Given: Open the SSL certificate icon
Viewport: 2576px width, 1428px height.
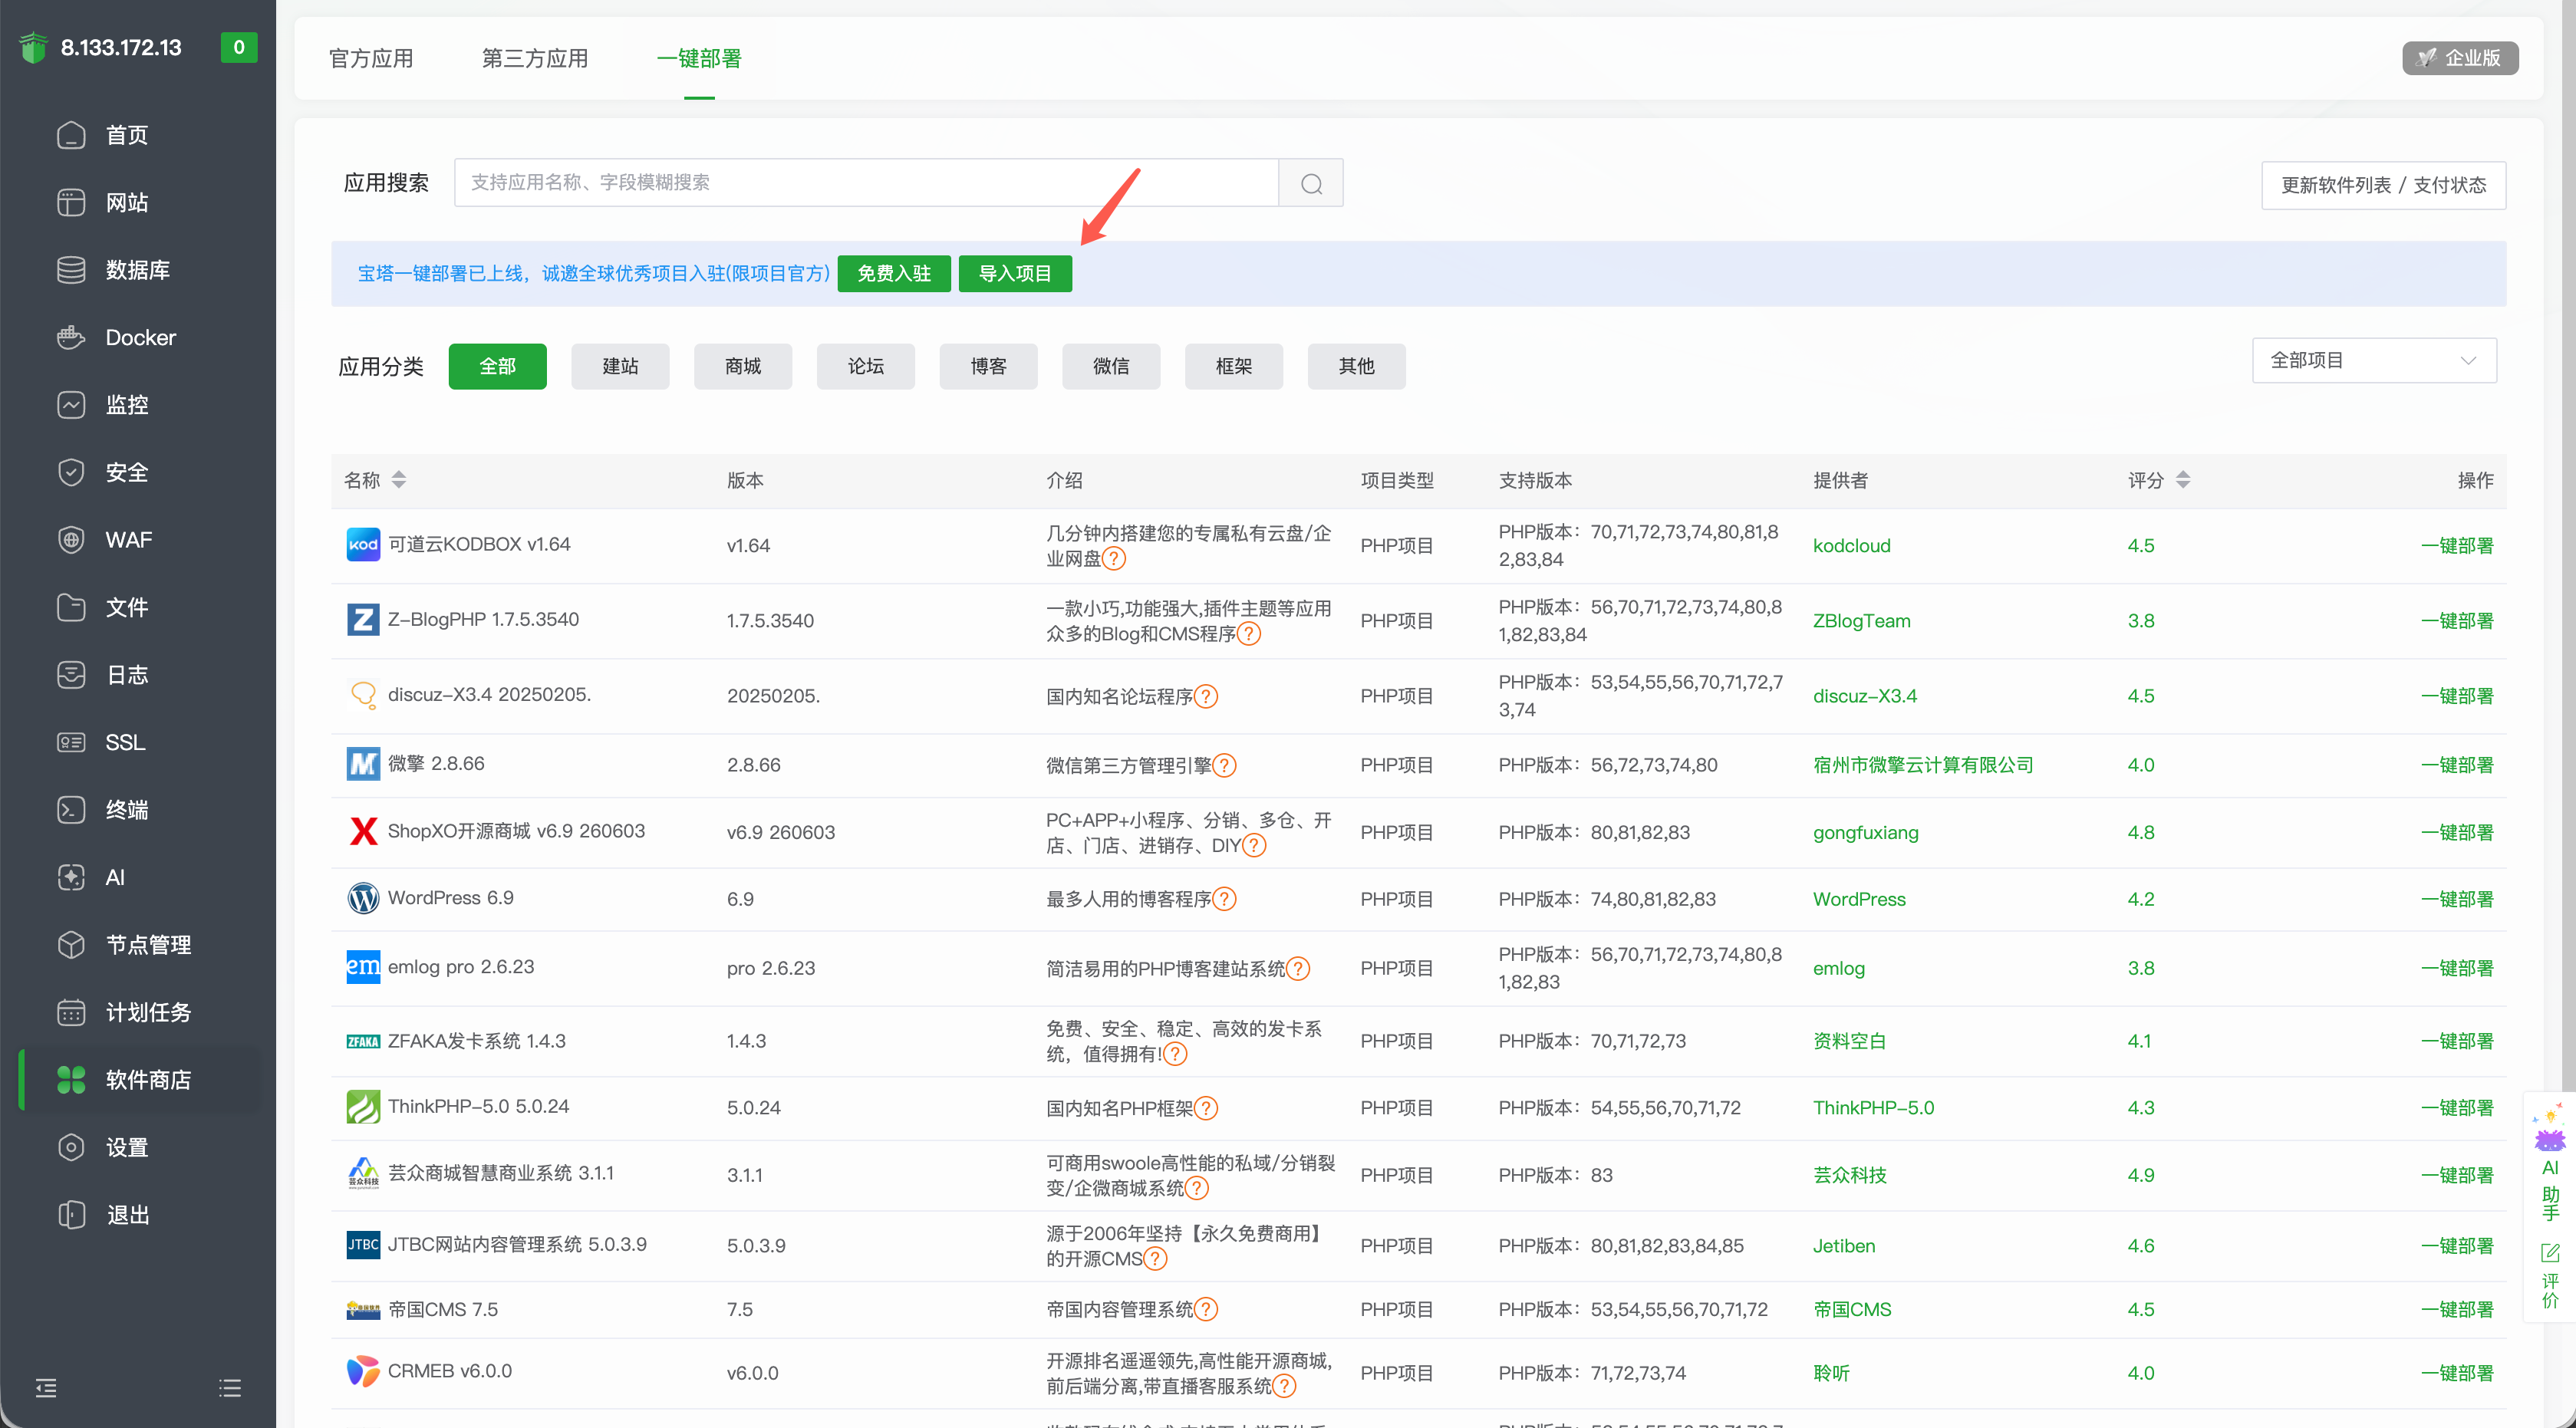Looking at the screenshot, I should [x=71, y=742].
